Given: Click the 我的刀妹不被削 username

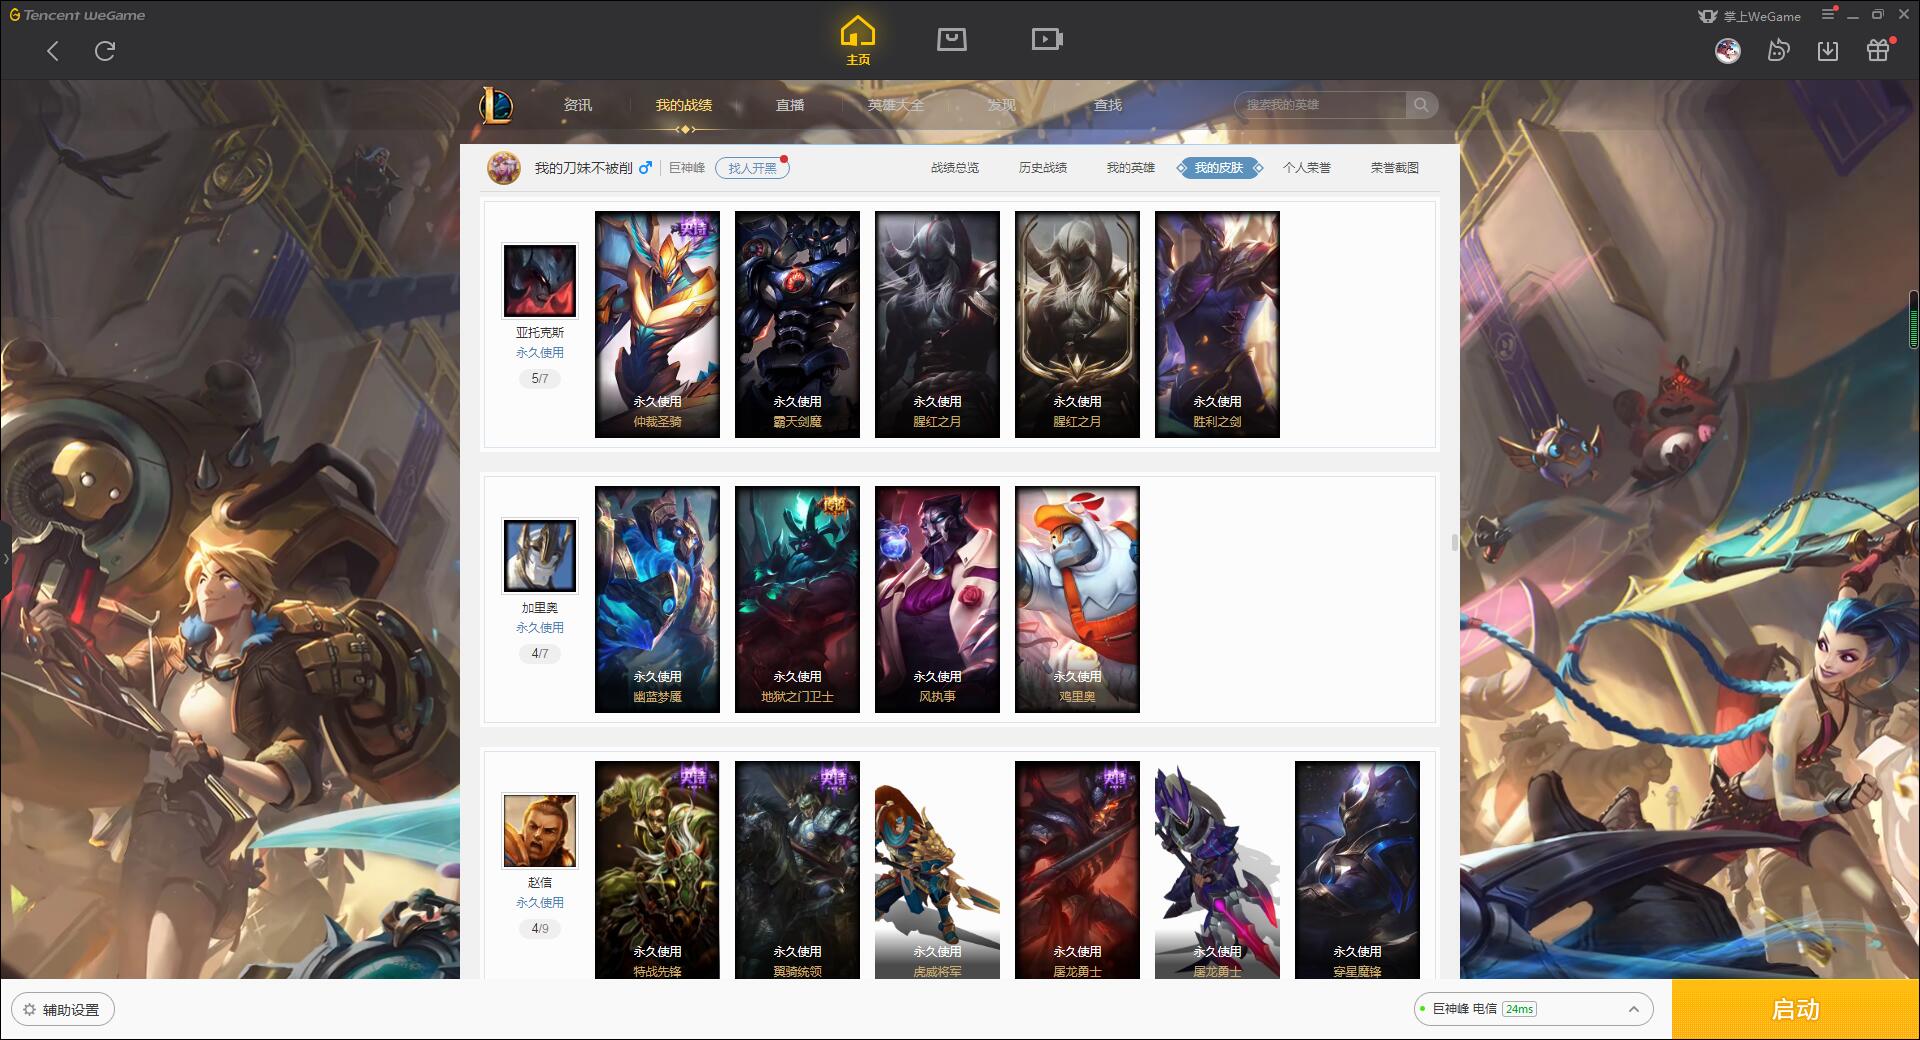Looking at the screenshot, I should pos(583,168).
